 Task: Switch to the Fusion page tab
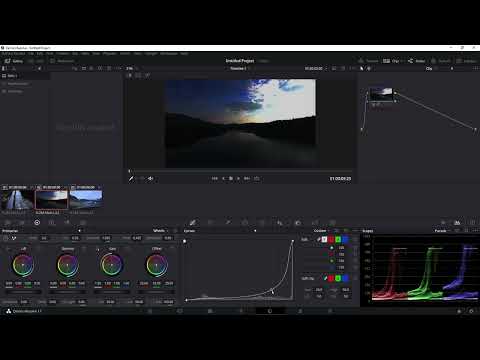point(240,311)
